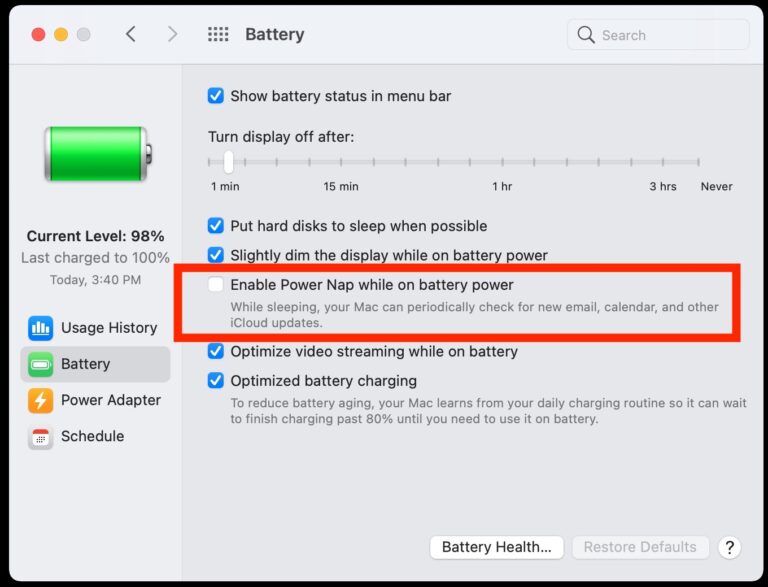
Task: Toggle Slightly dim the display checkbox
Action: pyautogui.click(x=216, y=255)
